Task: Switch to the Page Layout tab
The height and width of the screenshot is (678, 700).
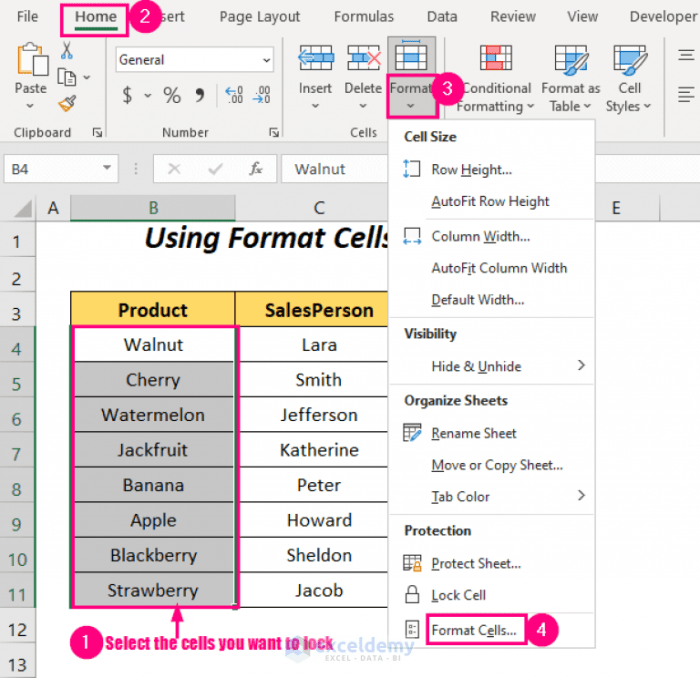Action: (260, 17)
